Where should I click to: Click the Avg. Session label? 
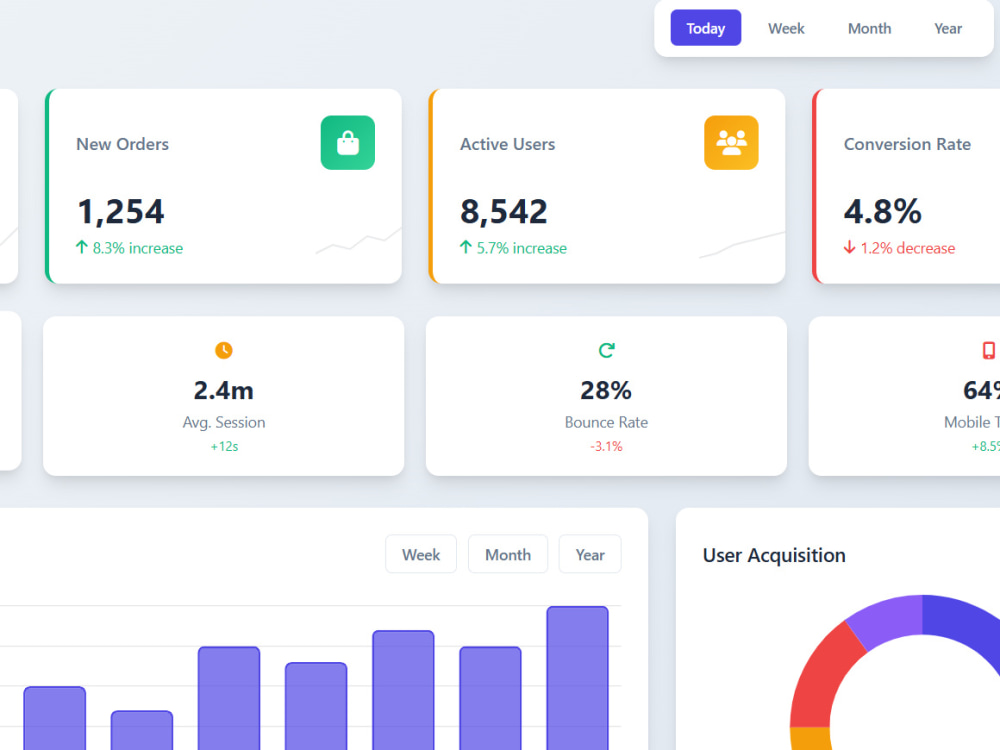click(x=224, y=422)
